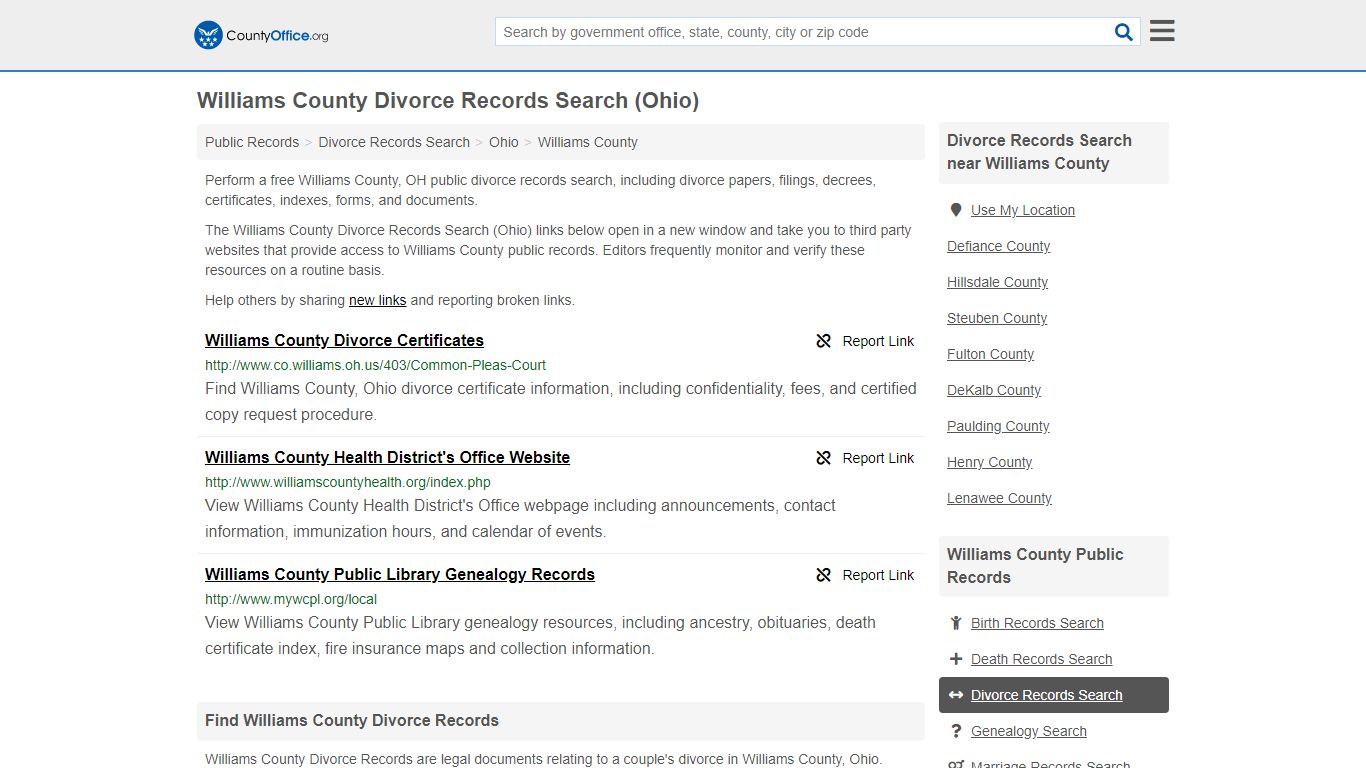The image size is (1366, 768).
Task: Click the search magnifier icon
Action: (x=1124, y=32)
